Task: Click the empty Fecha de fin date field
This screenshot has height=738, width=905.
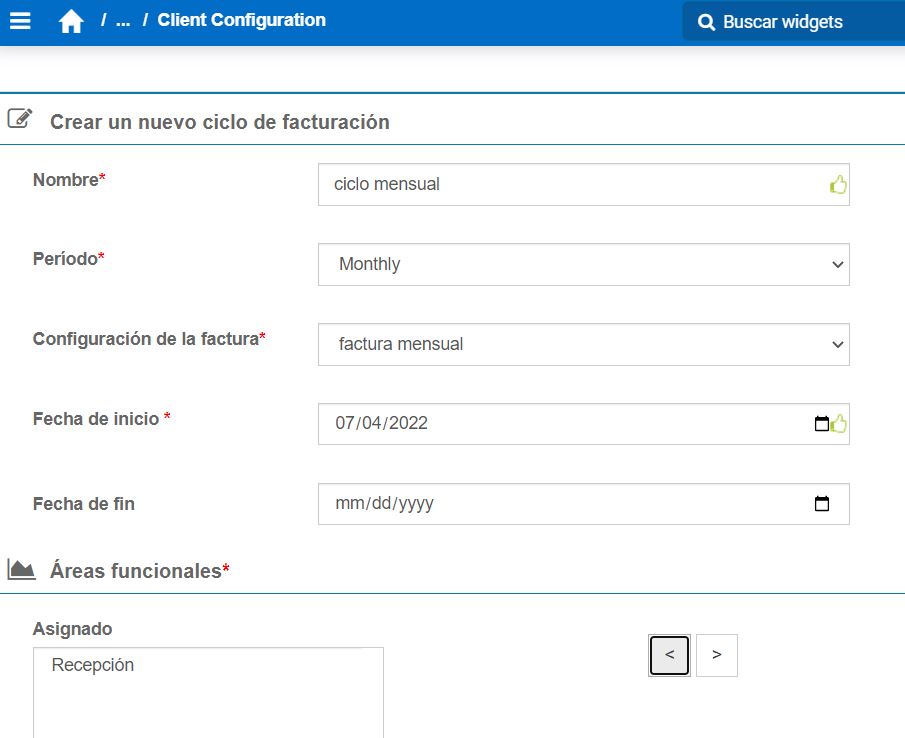Action: 550,503
